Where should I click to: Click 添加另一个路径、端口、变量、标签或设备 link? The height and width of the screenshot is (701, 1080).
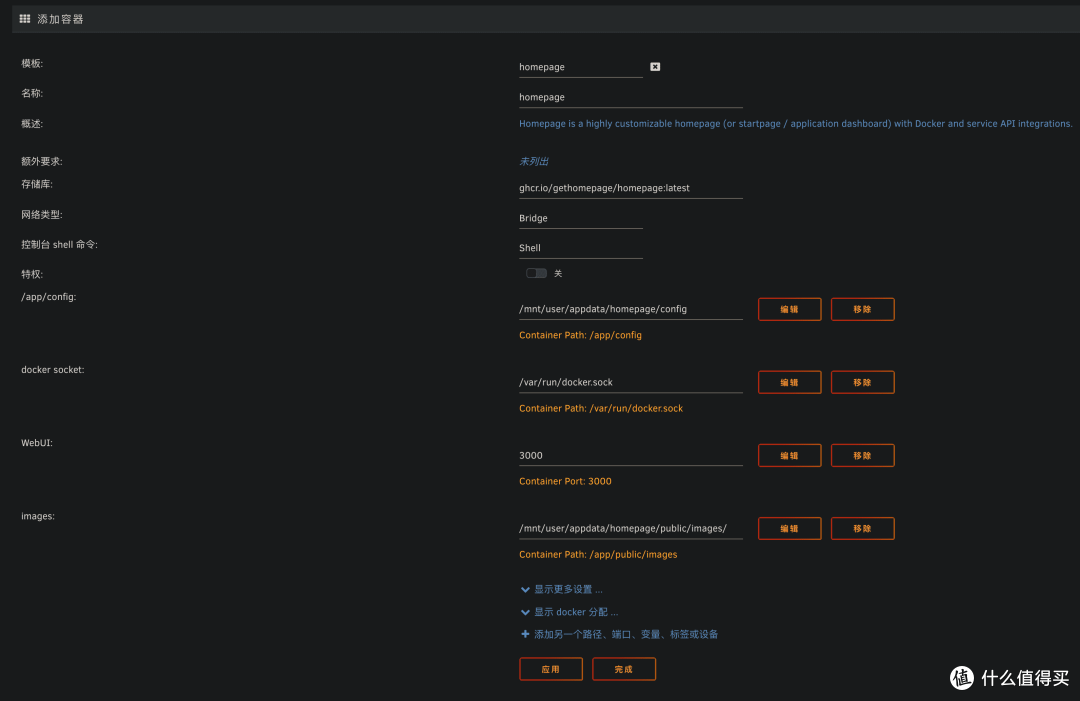click(626, 634)
